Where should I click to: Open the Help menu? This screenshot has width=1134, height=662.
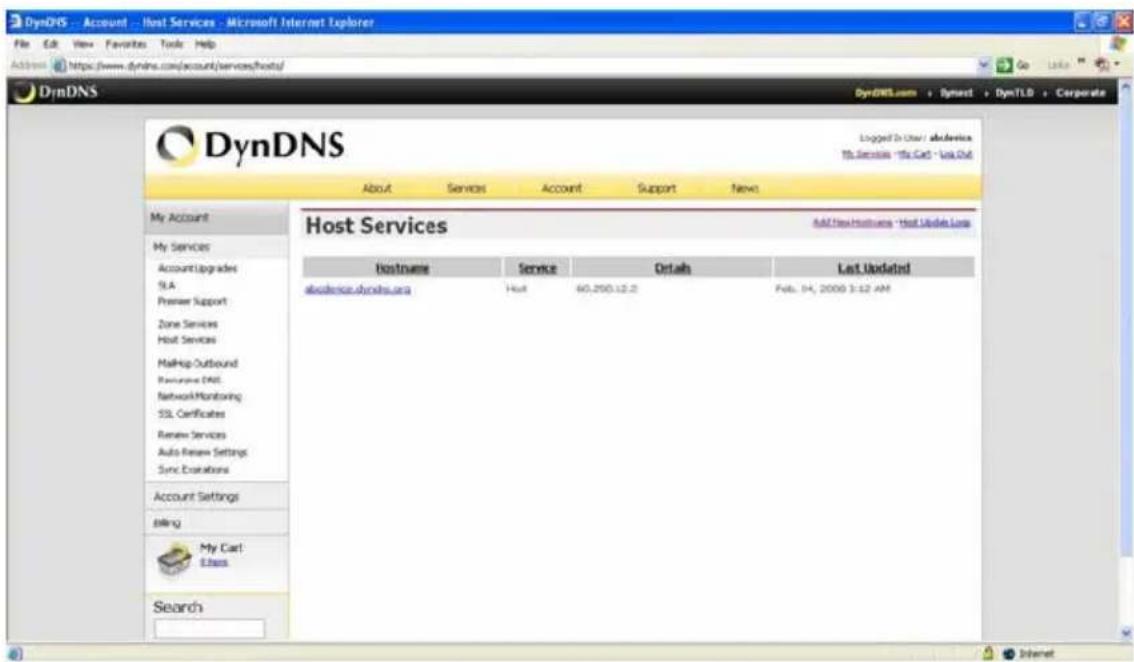tap(205, 44)
